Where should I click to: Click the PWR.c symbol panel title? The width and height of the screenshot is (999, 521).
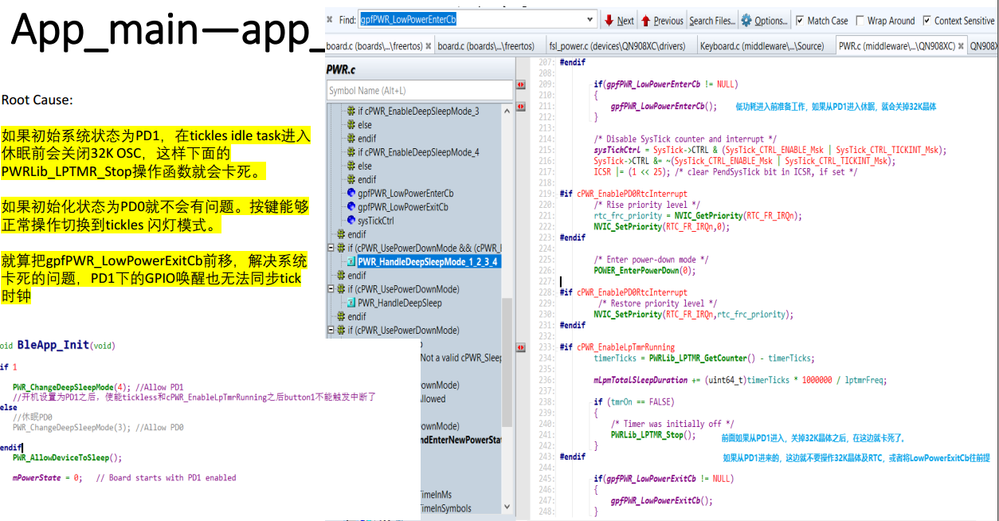pos(341,69)
